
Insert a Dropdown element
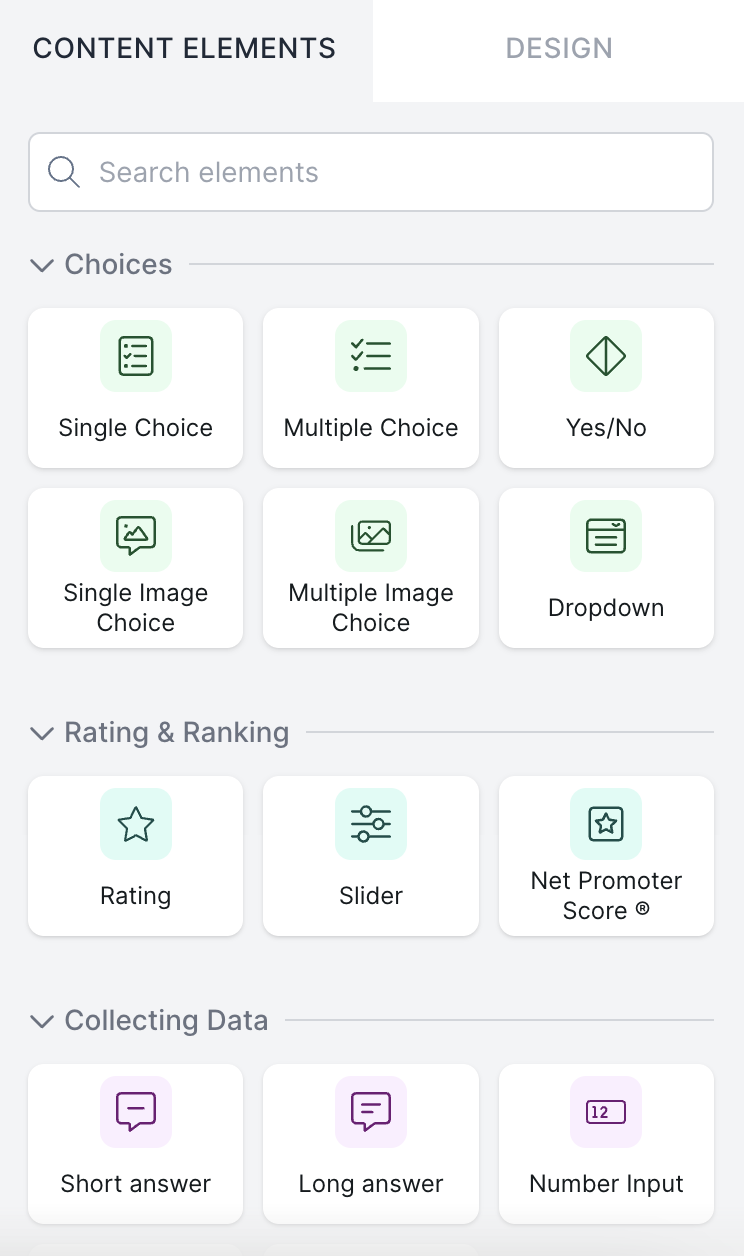coord(606,567)
